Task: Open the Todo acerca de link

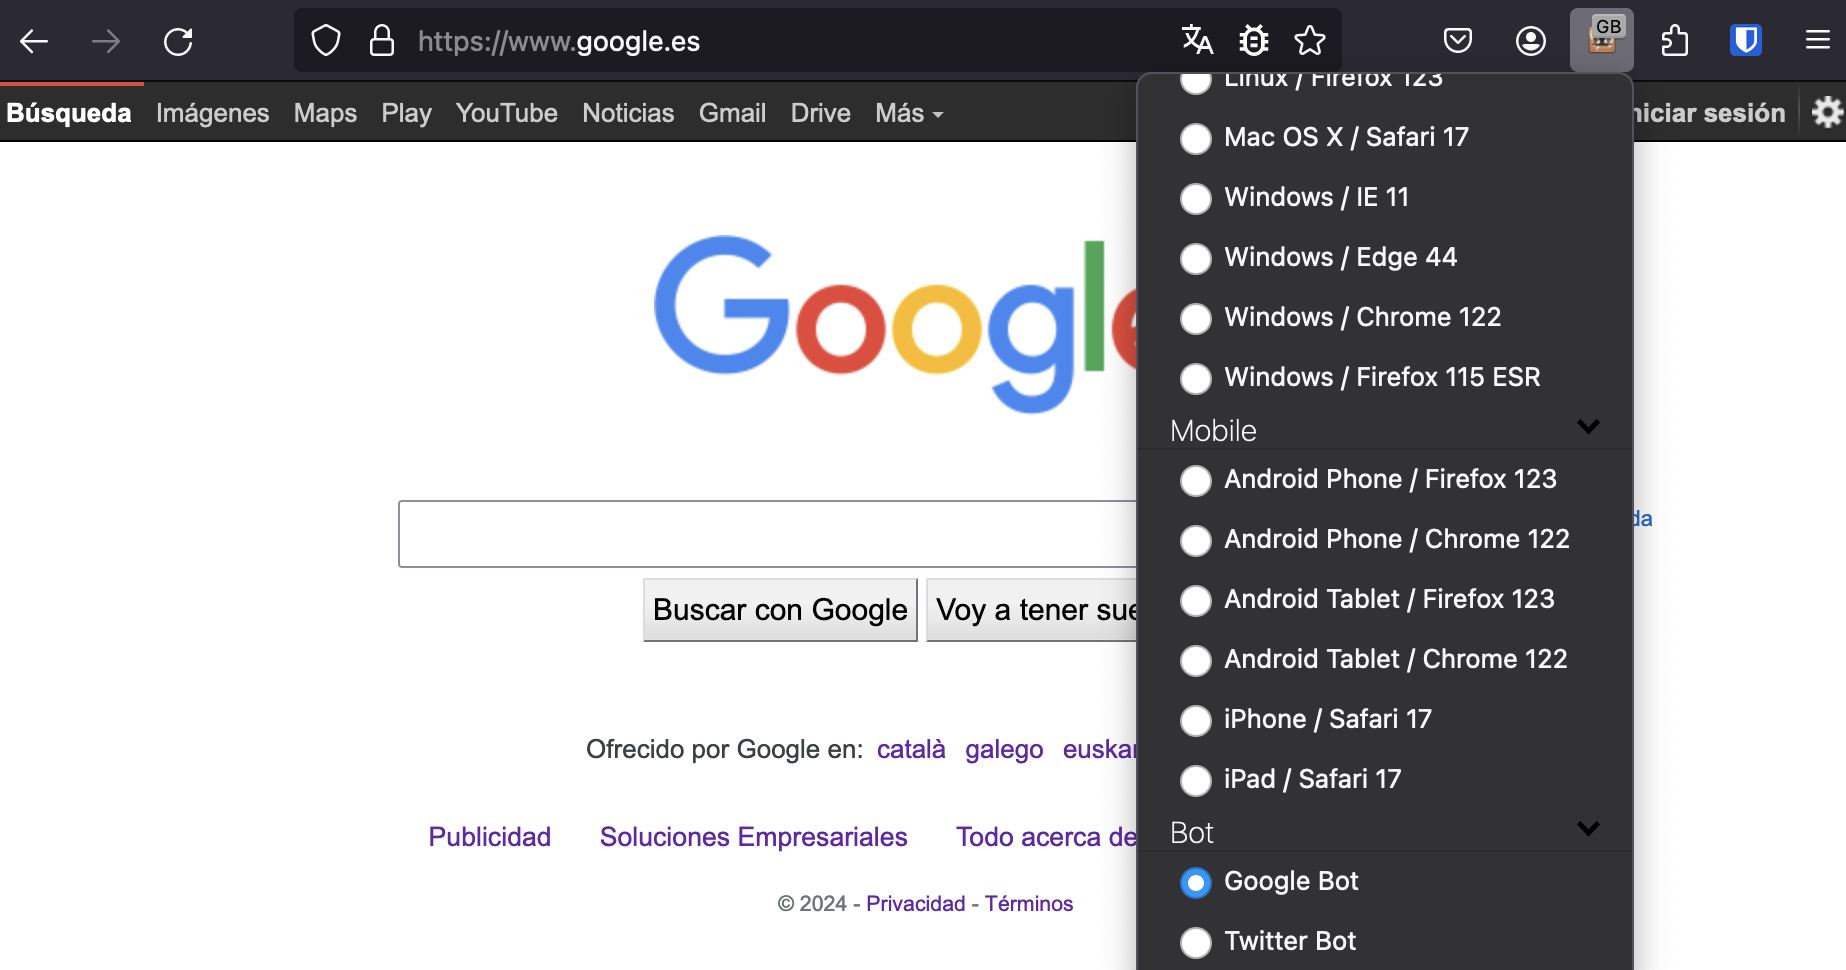Action: pos(1047,837)
